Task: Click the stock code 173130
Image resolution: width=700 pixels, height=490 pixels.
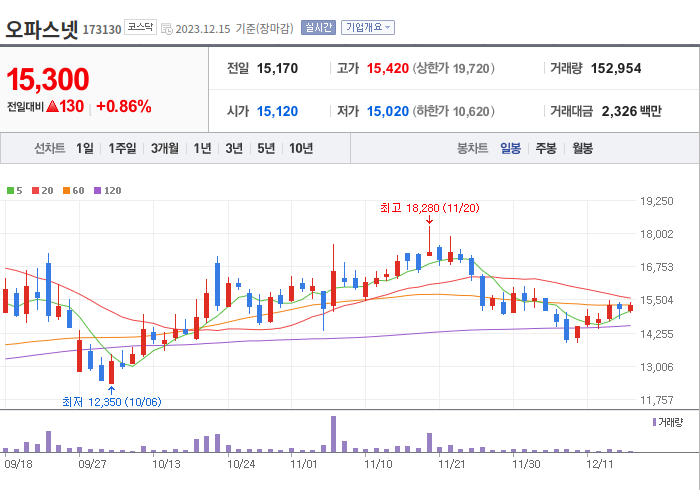Action: tap(102, 29)
